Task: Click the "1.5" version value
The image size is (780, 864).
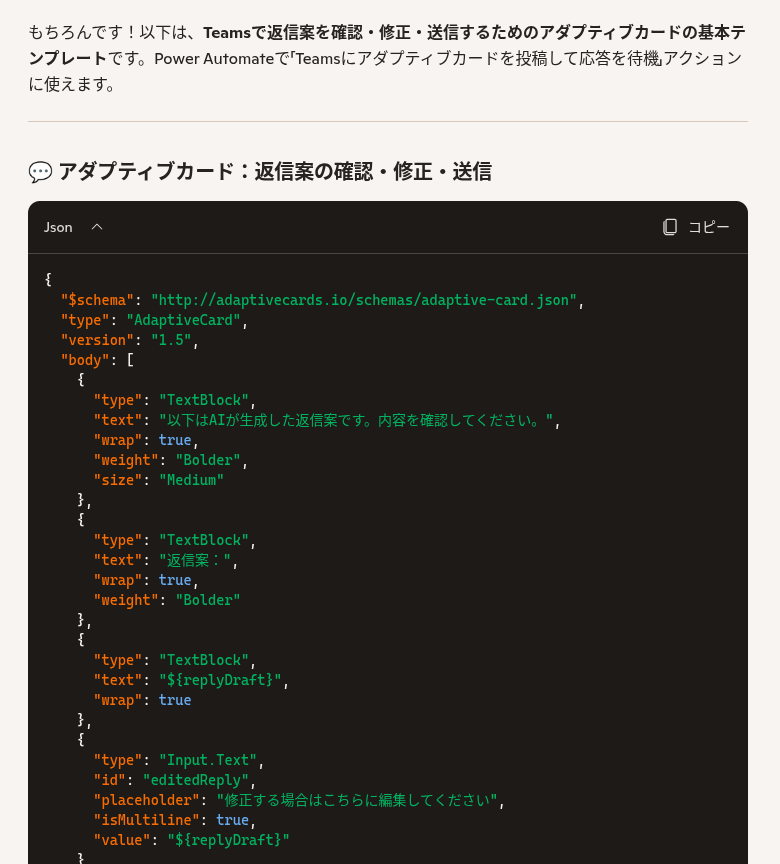Action: coord(171,340)
